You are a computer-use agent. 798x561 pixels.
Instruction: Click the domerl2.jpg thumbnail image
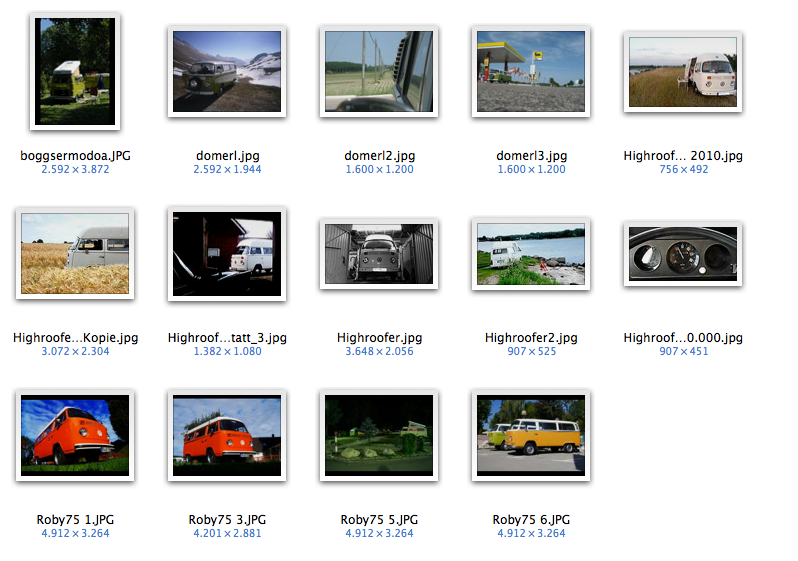point(379,72)
